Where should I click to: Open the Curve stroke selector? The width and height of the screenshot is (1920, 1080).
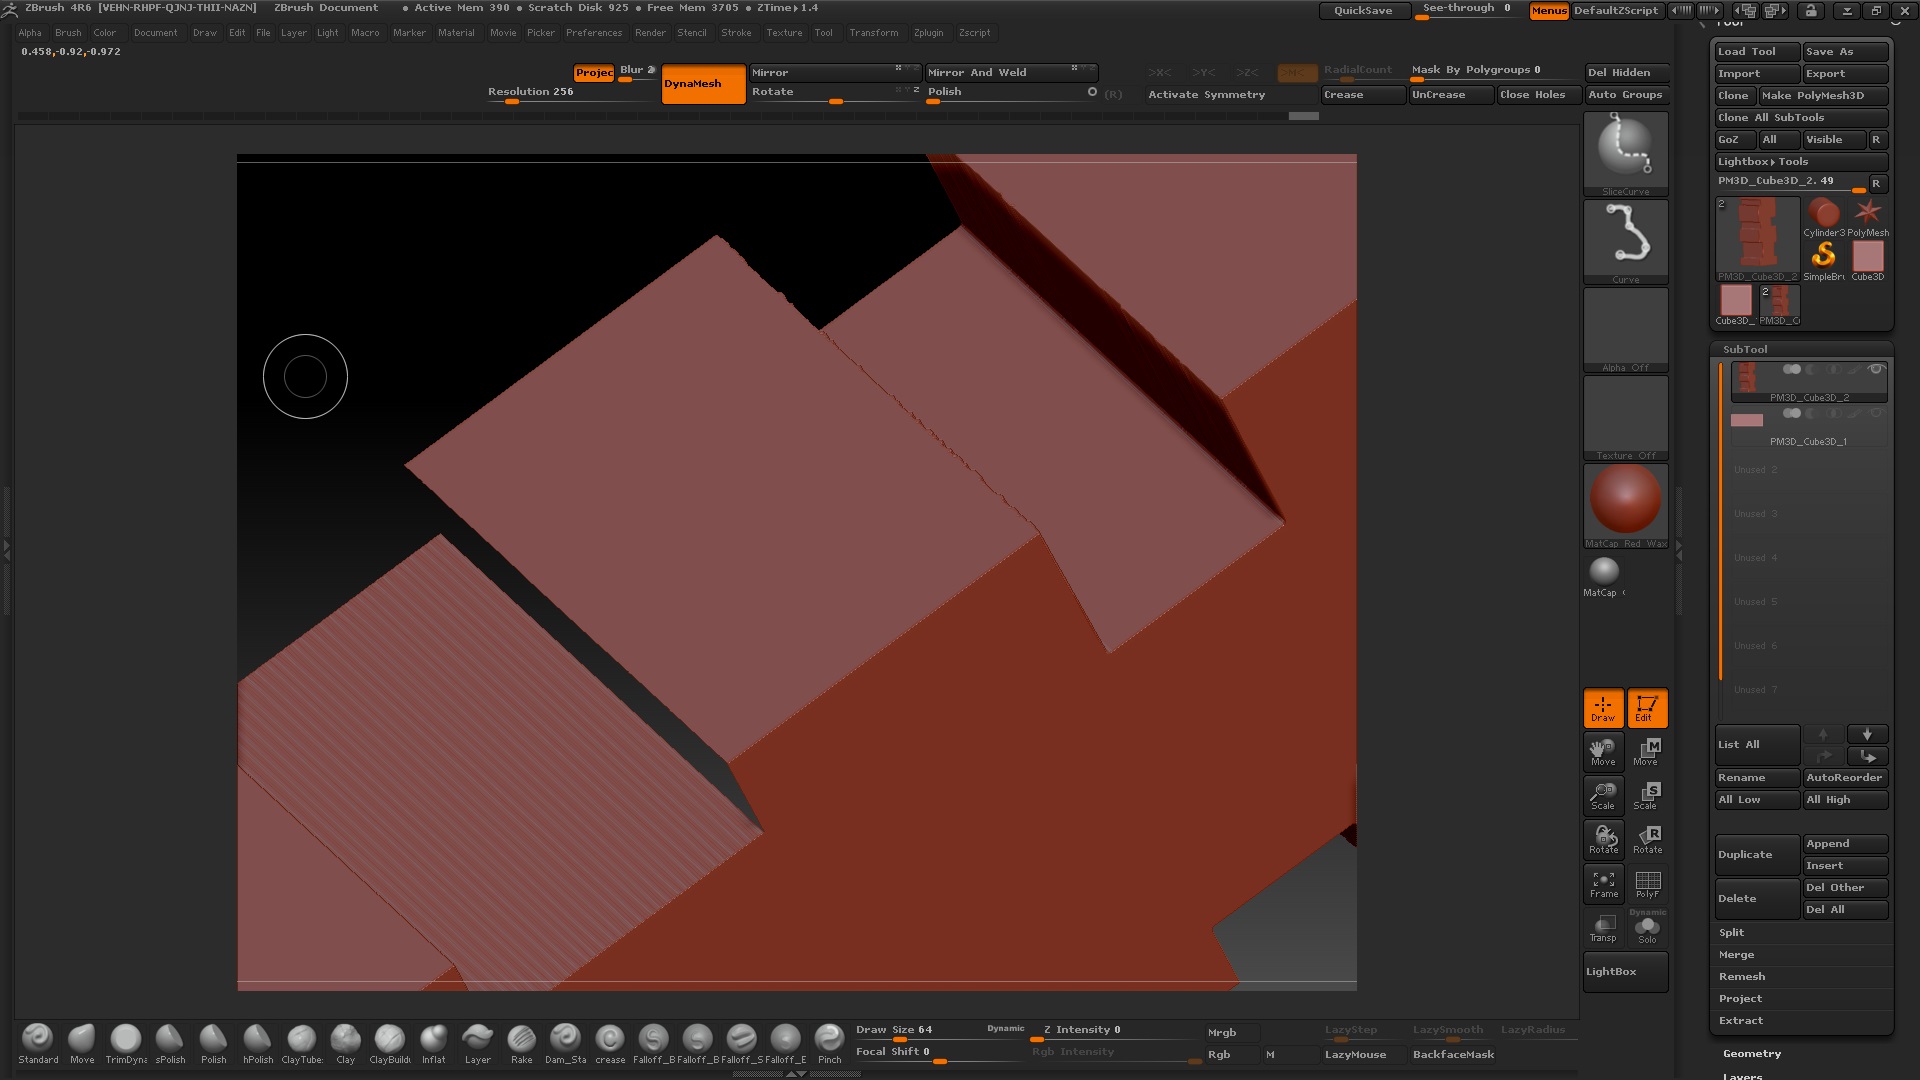[1625, 237]
